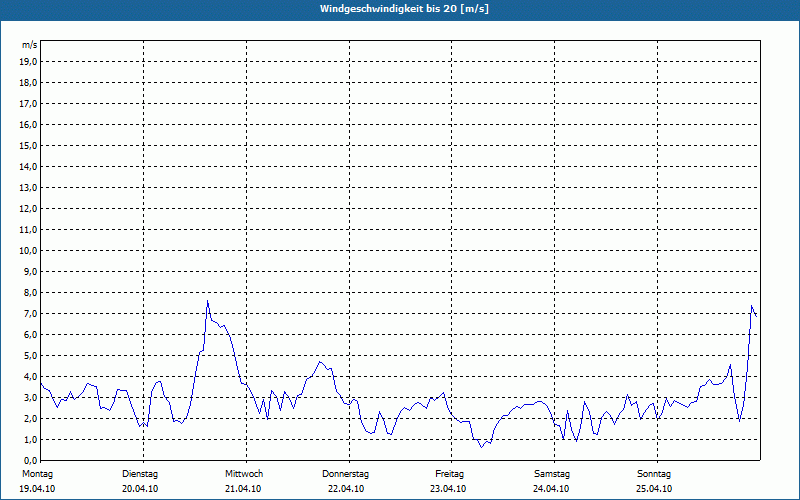
Task: Click the '9,0' y-axis label
Action: (31, 271)
